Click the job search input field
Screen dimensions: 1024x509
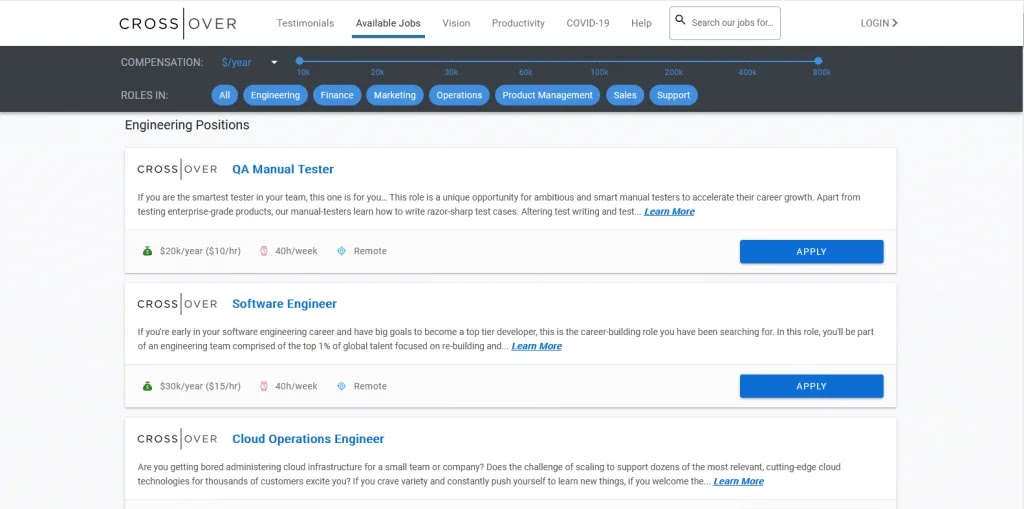point(725,23)
